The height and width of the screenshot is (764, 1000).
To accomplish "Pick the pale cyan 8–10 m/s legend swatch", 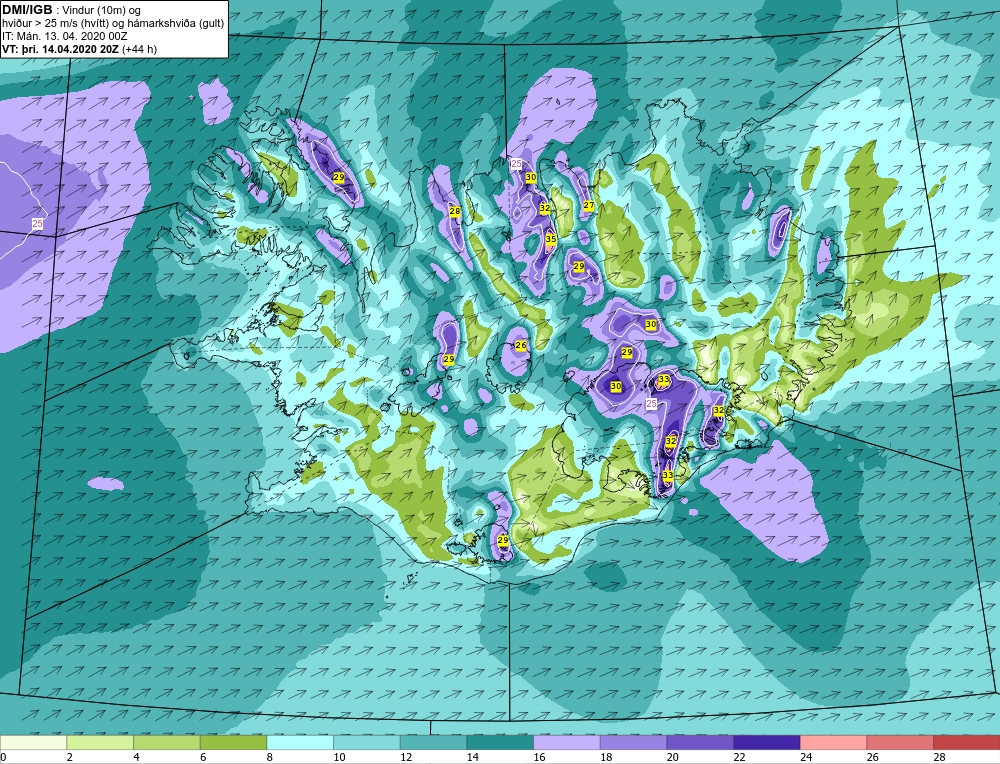I will pyautogui.click(x=300, y=743).
